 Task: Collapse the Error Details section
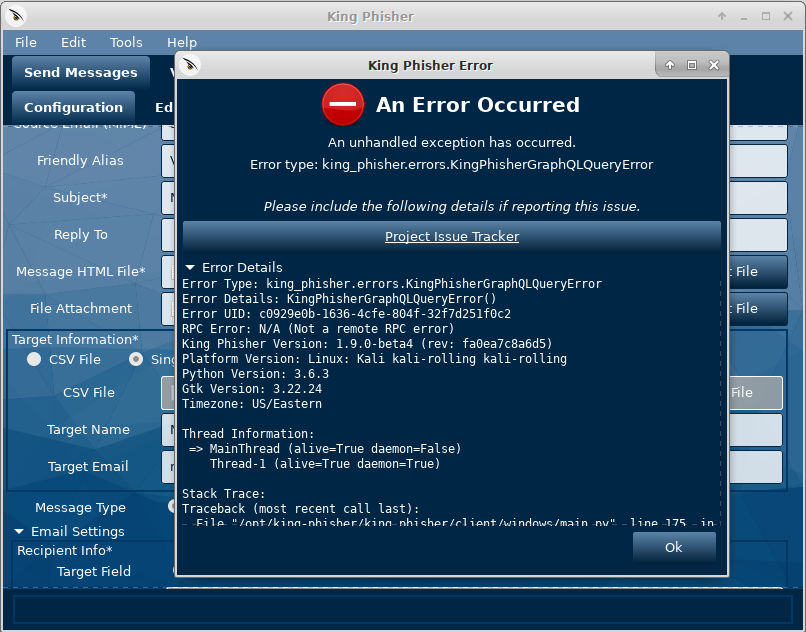pyautogui.click(x=191, y=267)
